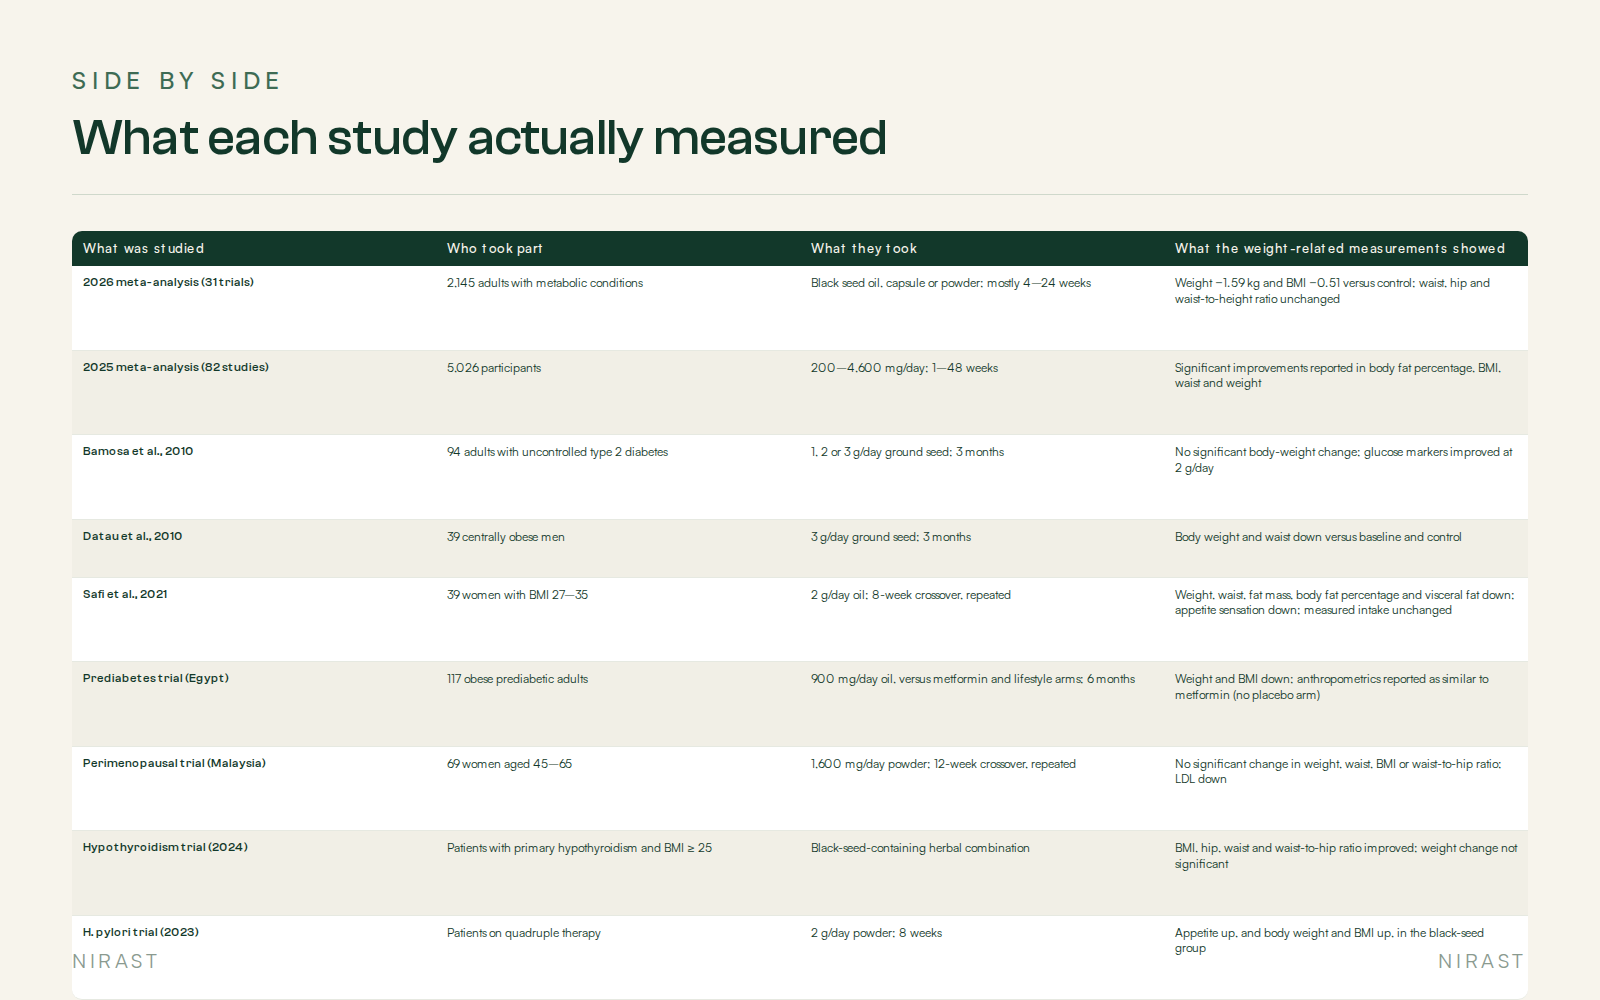
Task: Click 'BMI, hip, waist and waist-to-hip ratio improved'
Action: tap(1346, 856)
